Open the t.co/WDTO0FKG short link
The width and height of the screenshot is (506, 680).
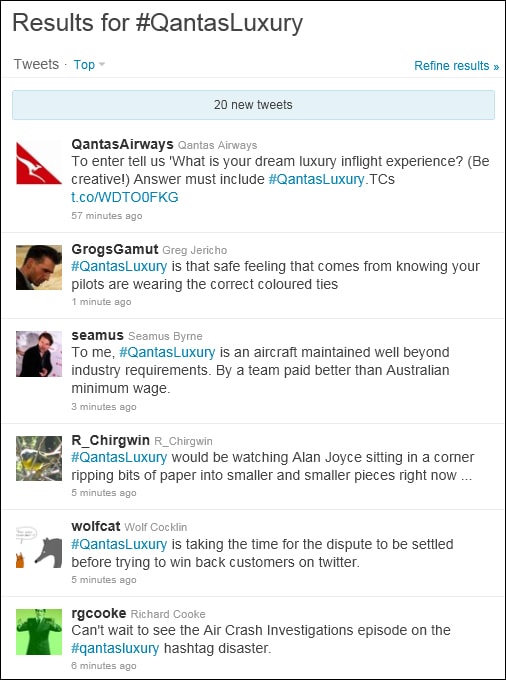pos(125,197)
